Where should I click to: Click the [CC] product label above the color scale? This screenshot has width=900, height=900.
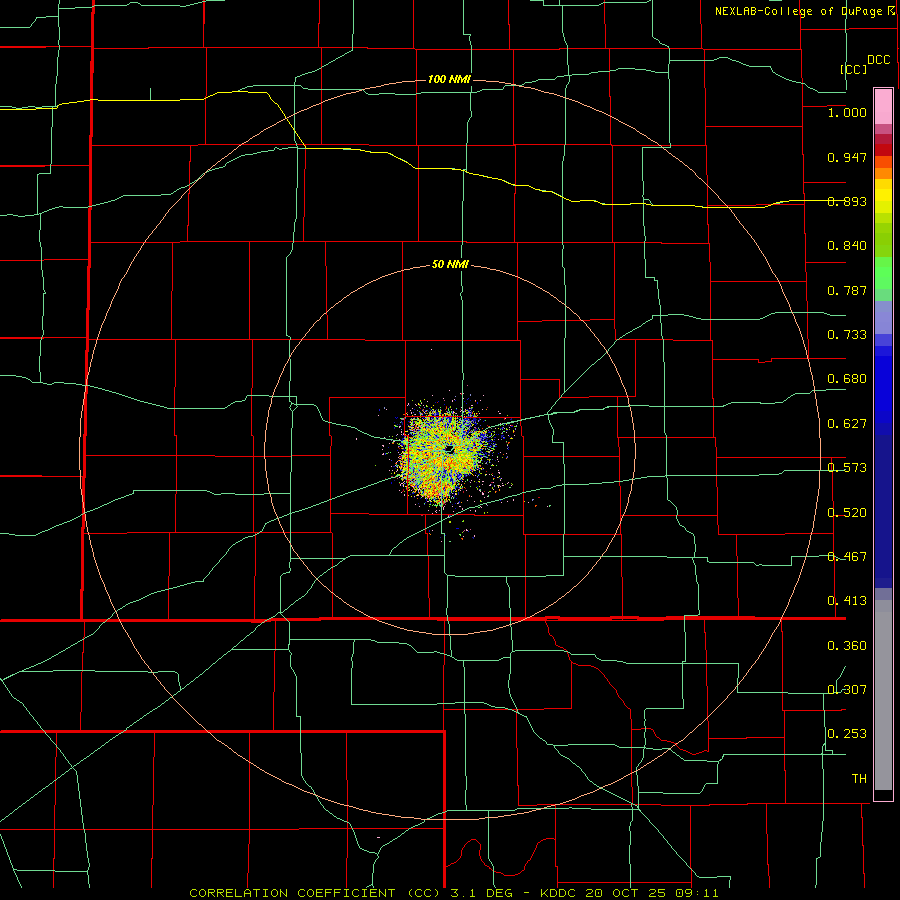point(853,69)
